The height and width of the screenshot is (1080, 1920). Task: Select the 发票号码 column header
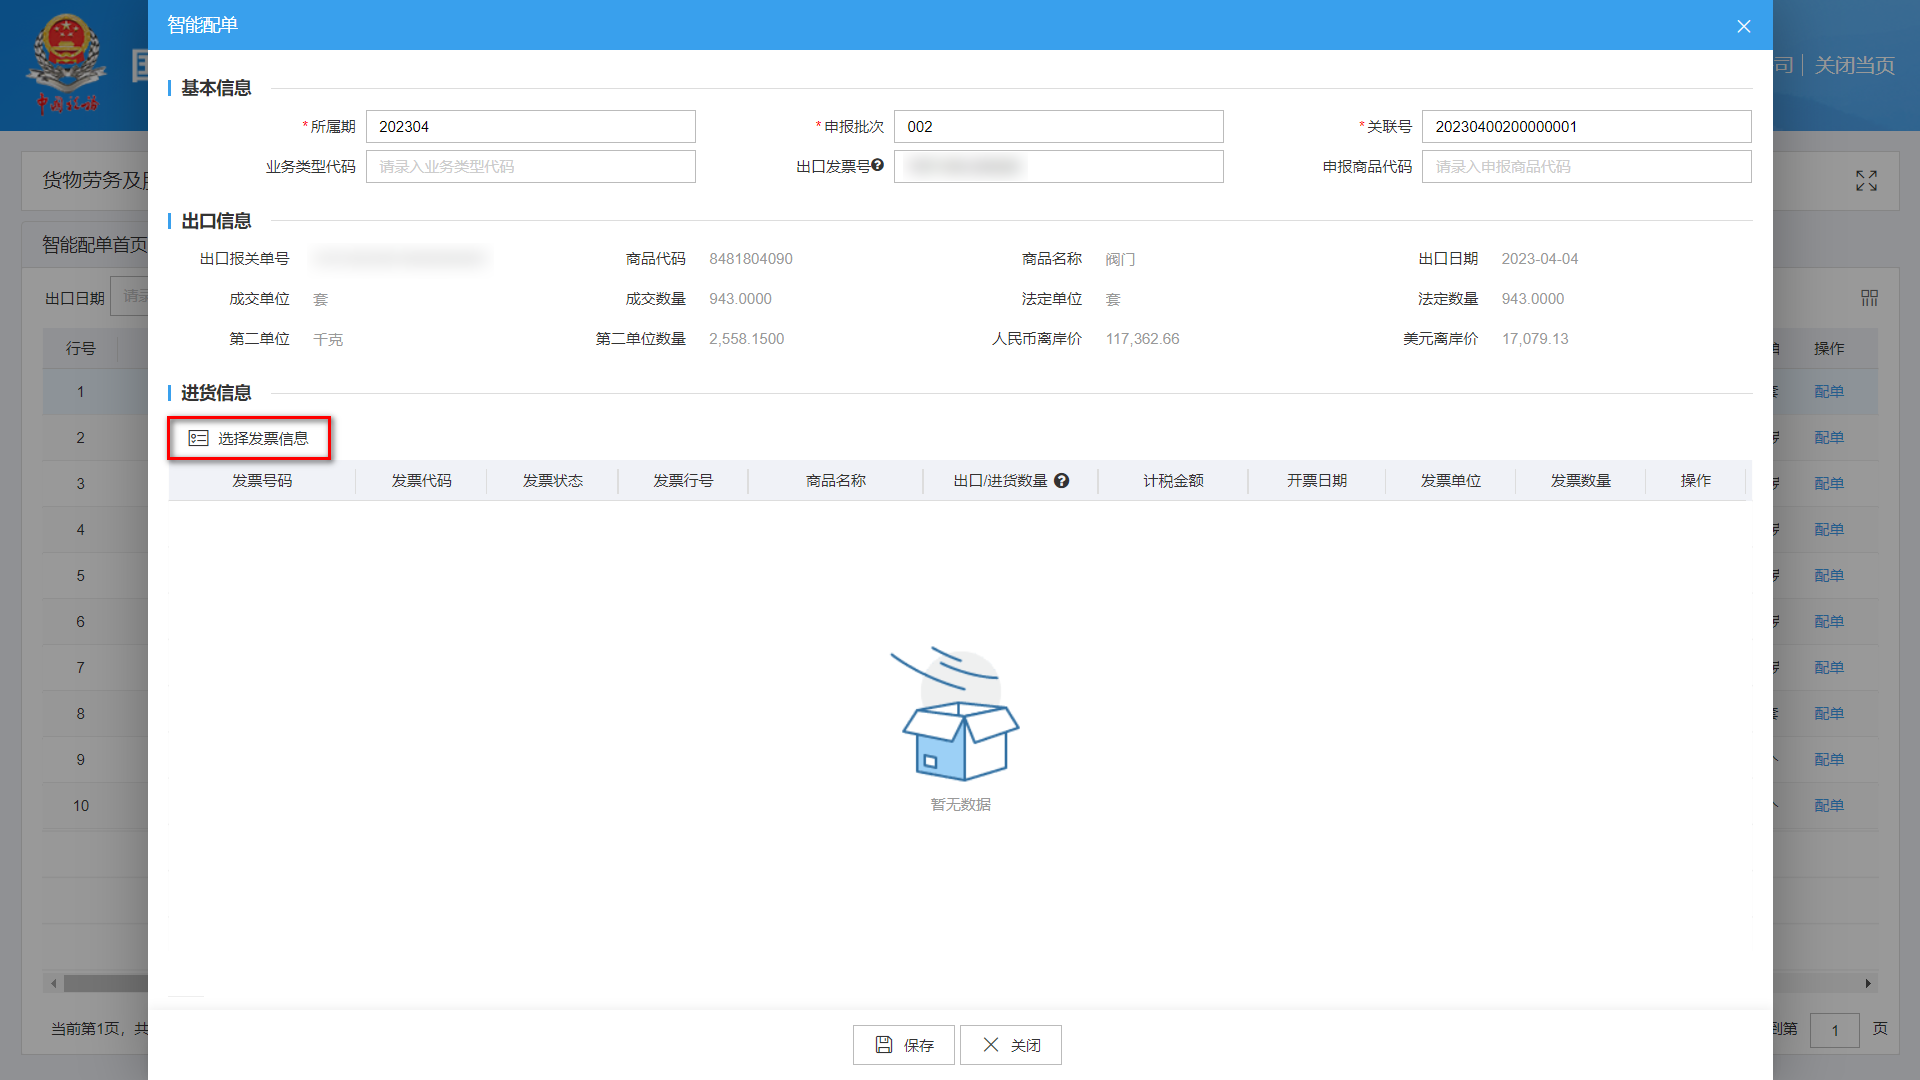pyautogui.click(x=261, y=480)
